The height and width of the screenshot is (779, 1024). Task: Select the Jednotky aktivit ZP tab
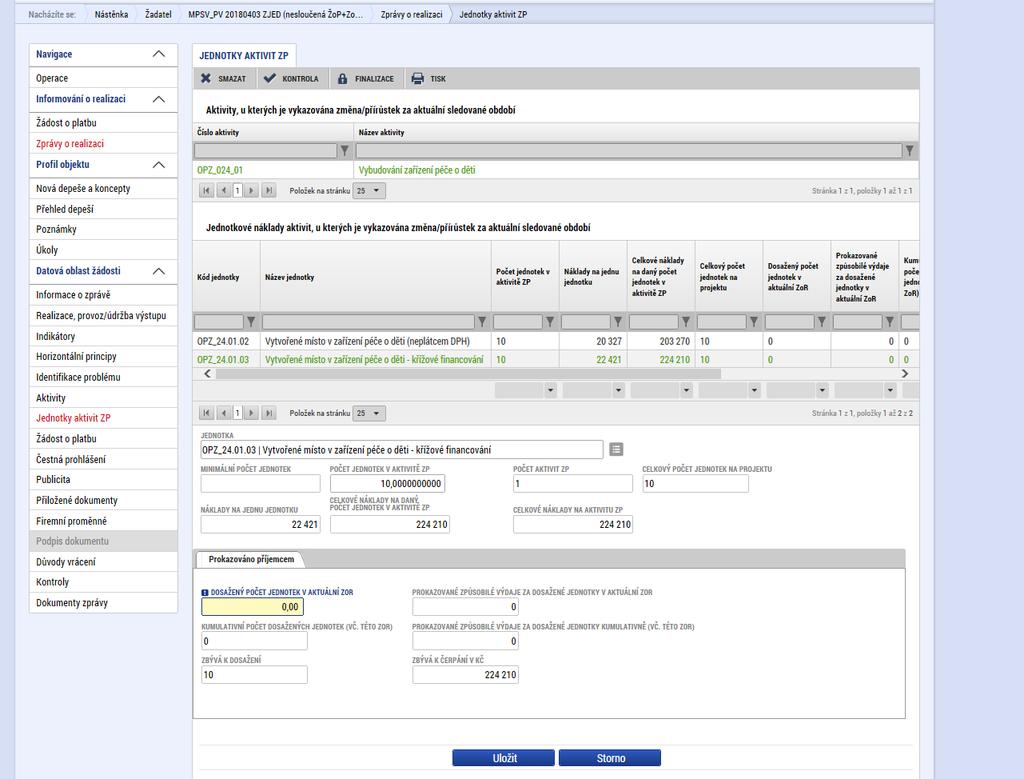click(244, 56)
